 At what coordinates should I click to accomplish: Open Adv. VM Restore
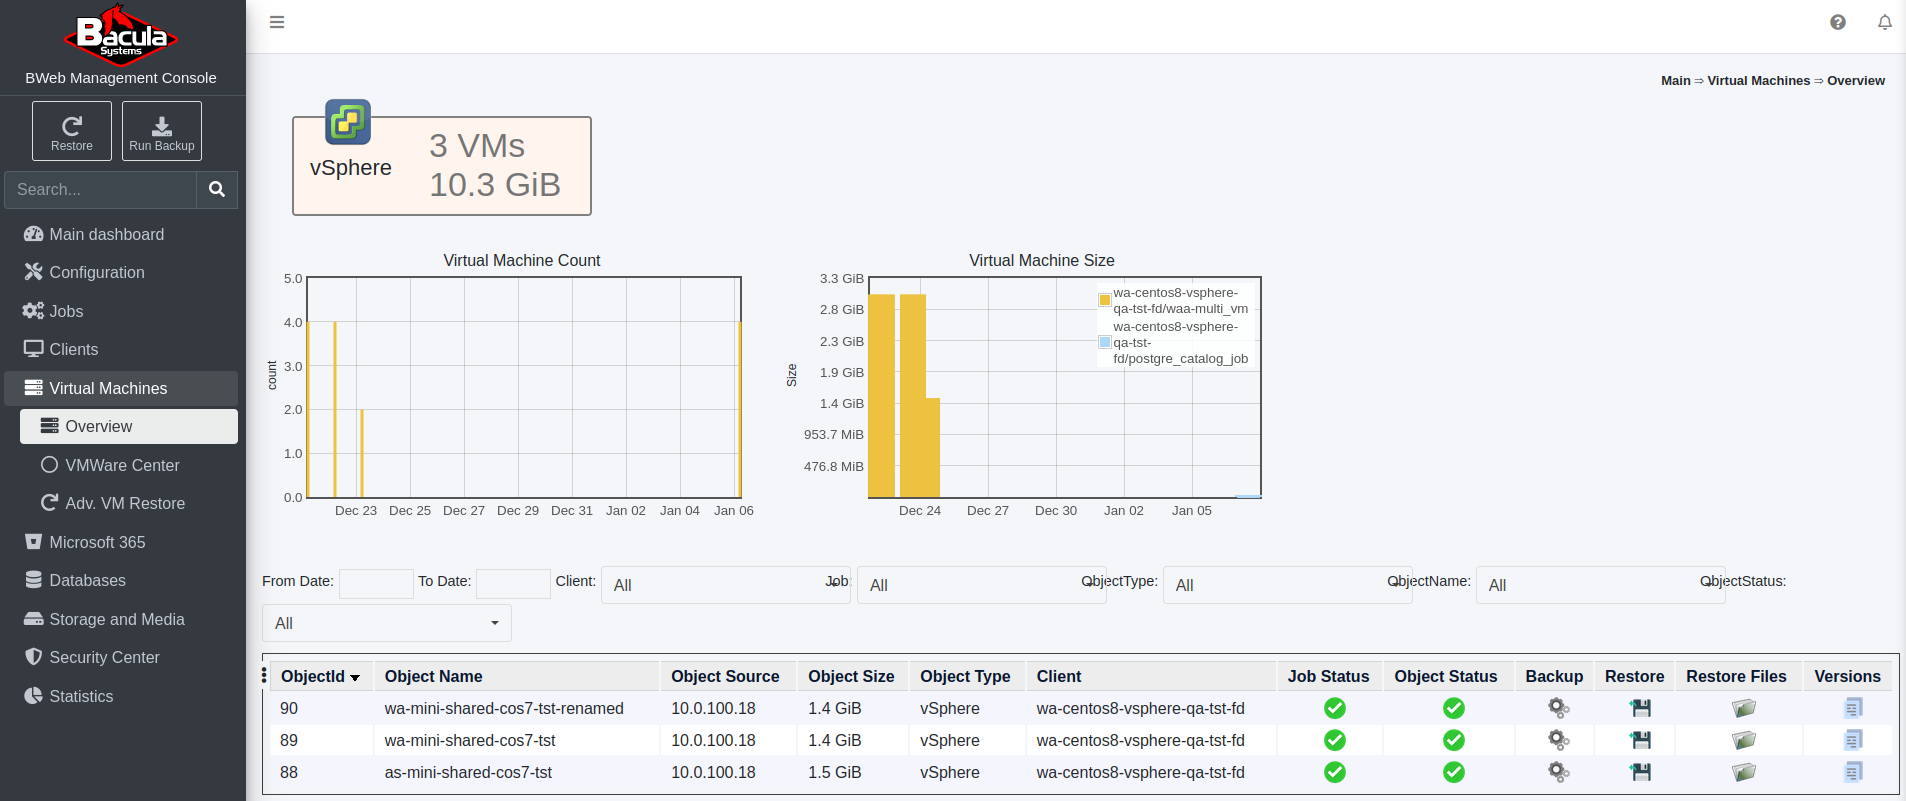[129, 503]
